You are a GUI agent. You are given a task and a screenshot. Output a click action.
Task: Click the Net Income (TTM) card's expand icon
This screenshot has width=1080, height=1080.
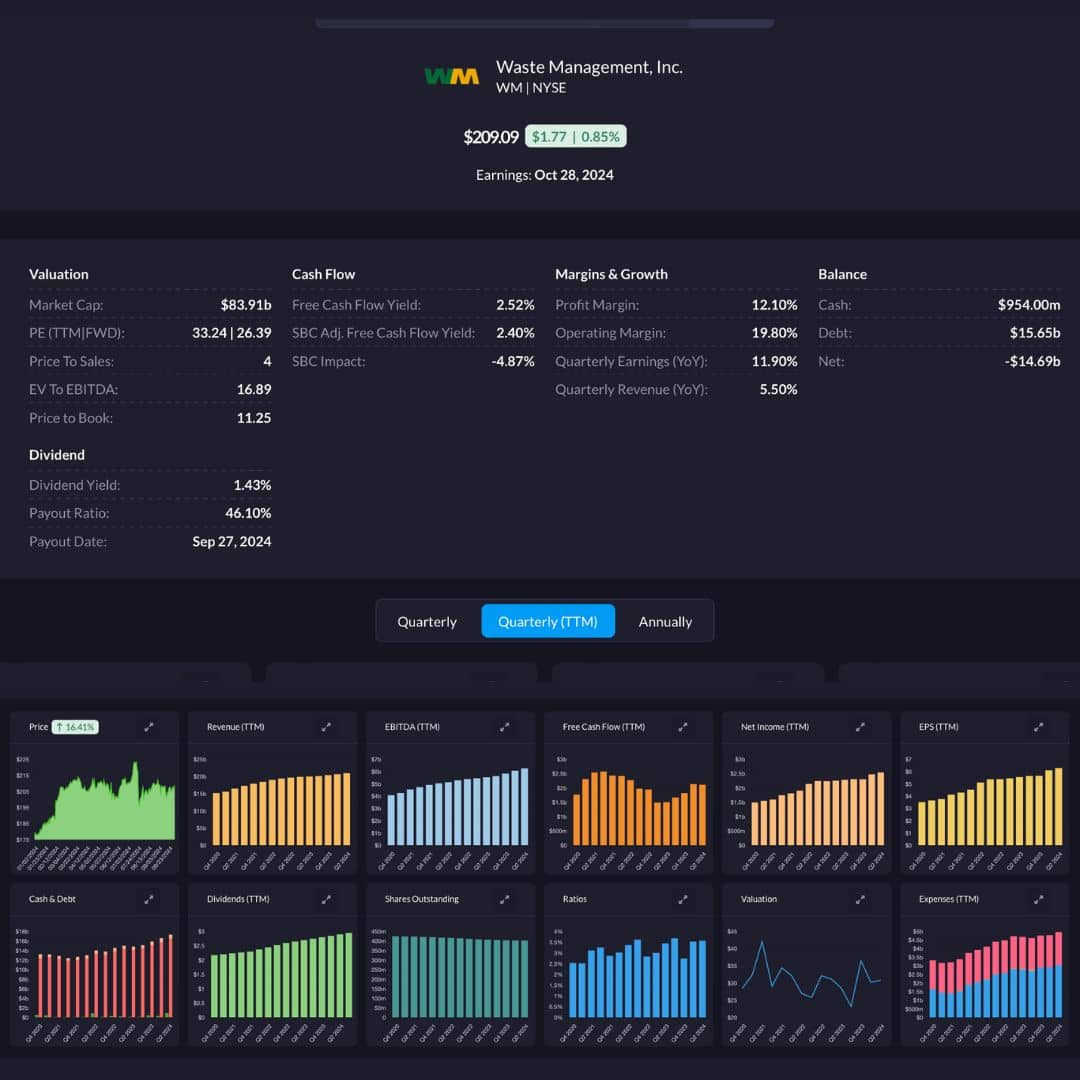click(x=861, y=727)
